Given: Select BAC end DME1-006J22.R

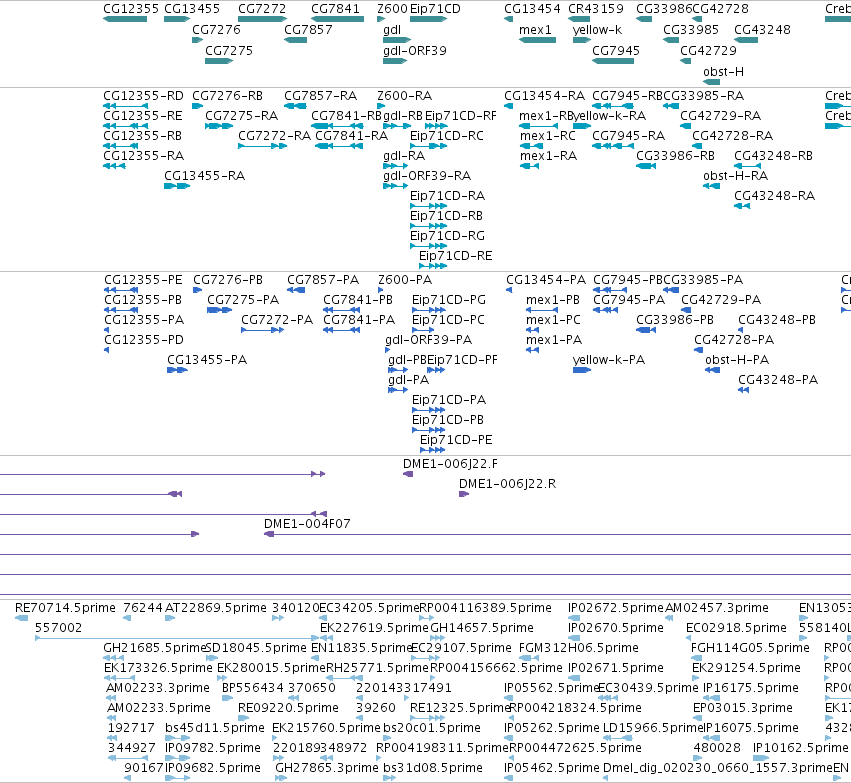Looking at the screenshot, I should tap(507, 484).
